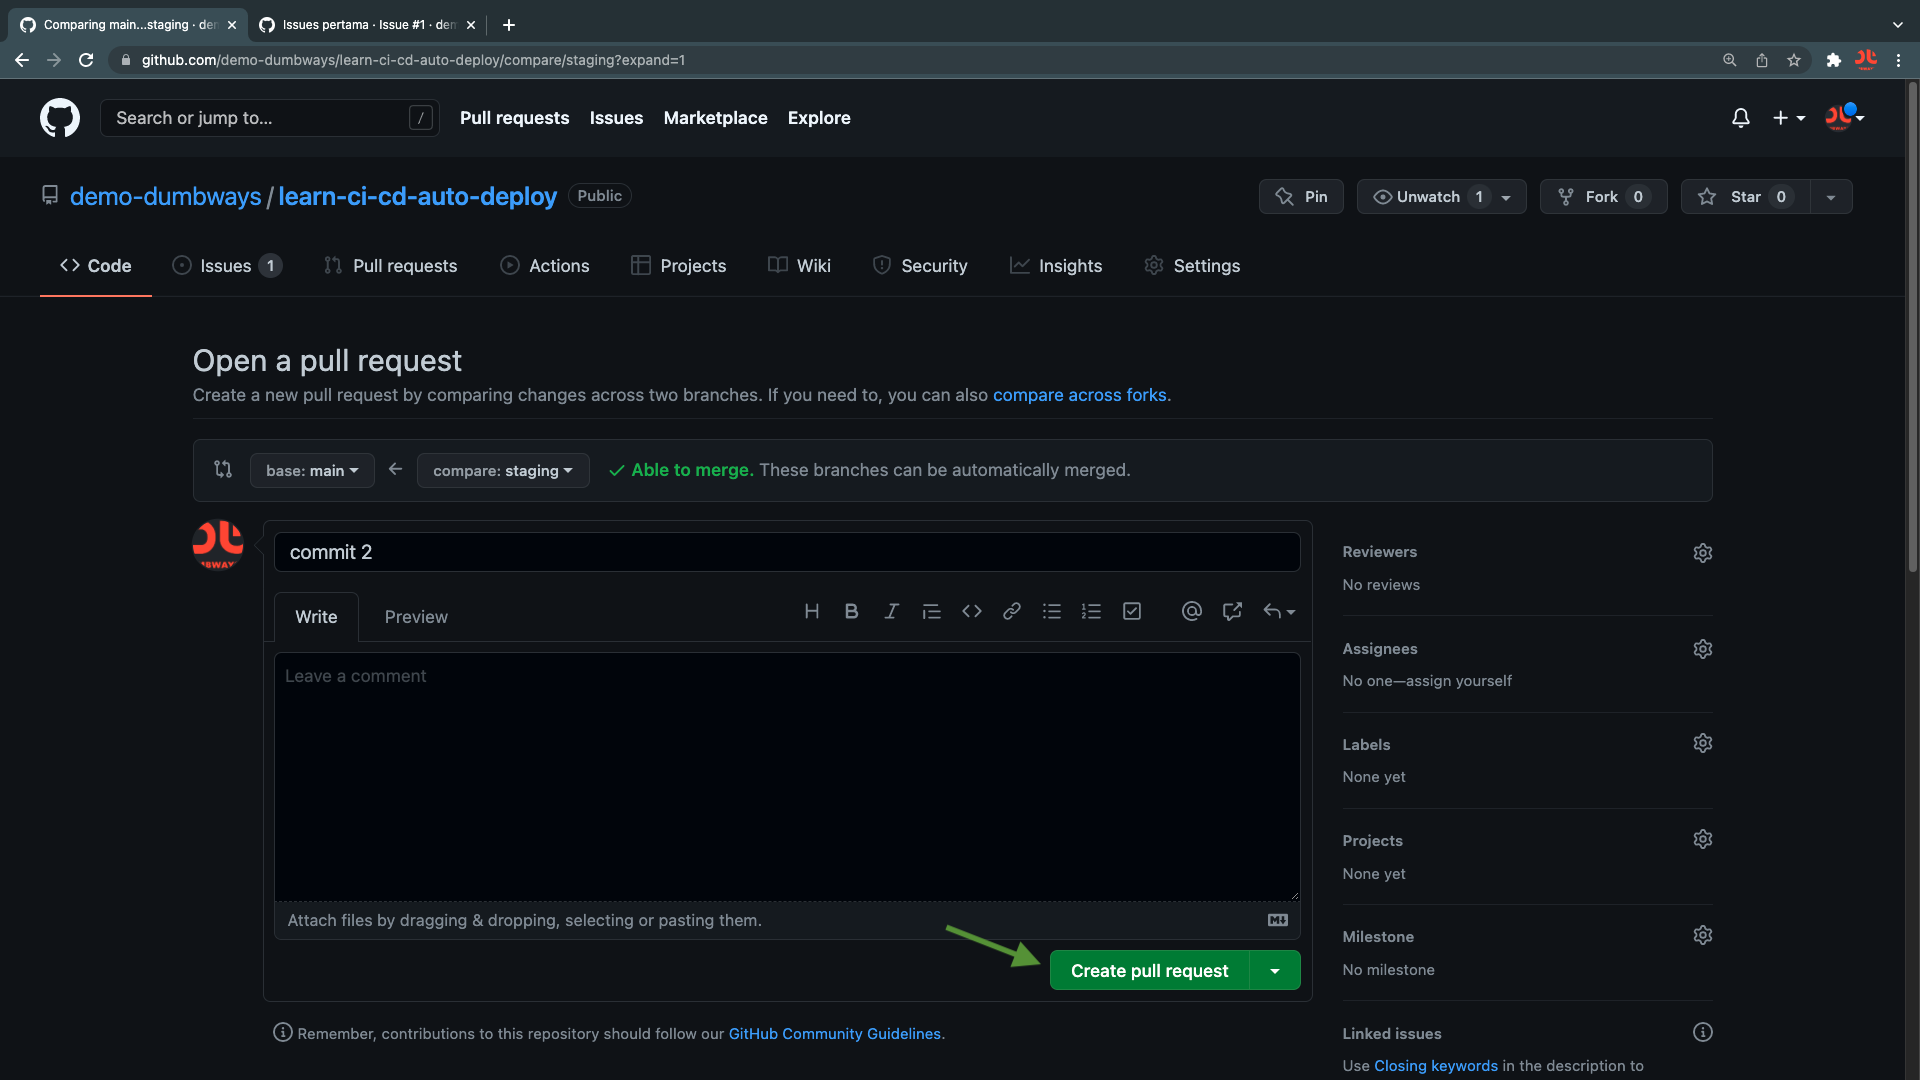
Task: Star the repository
Action: tap(1744, 197)
